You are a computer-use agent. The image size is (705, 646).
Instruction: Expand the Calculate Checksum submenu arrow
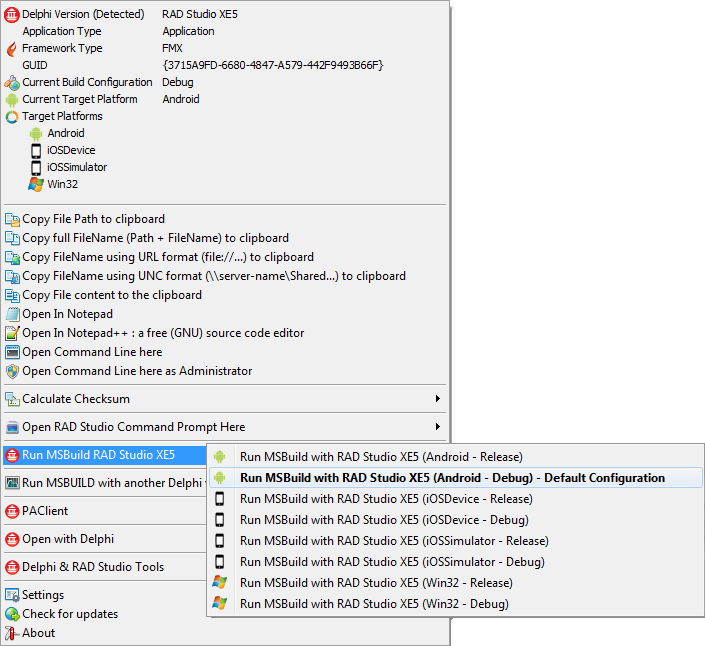[437, 399]
